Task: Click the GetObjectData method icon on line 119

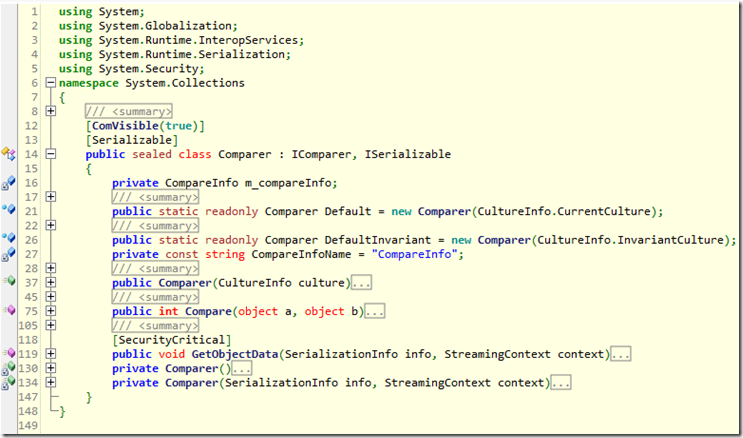Action: [7, 354]
